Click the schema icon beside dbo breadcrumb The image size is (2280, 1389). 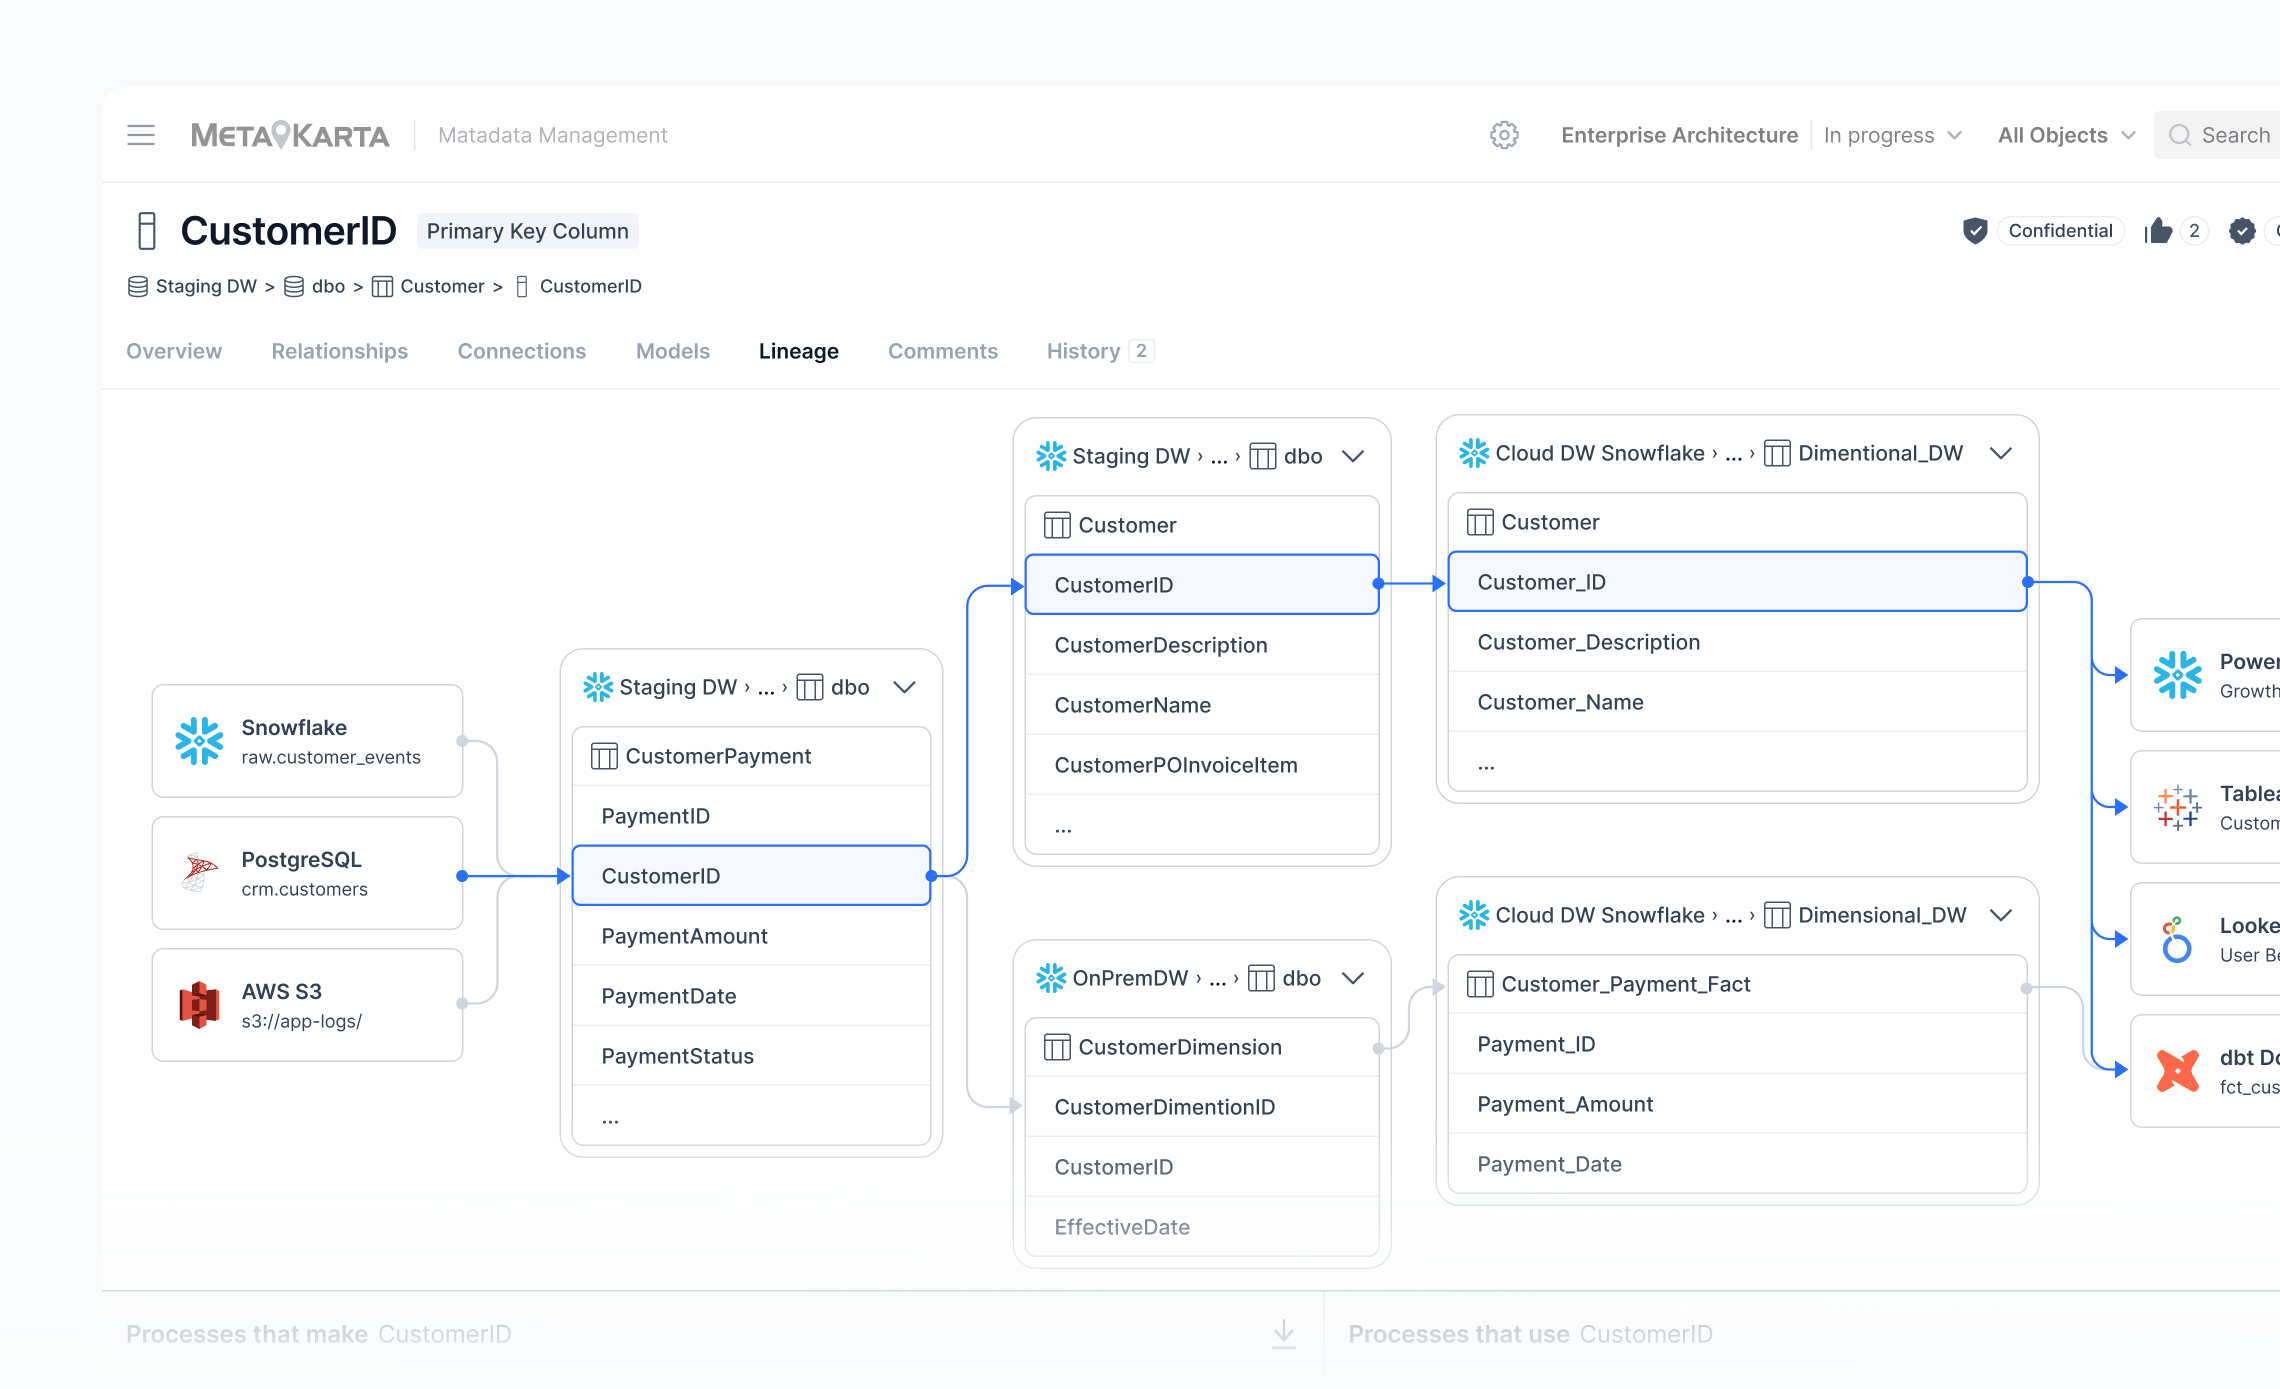pos(294,287)
